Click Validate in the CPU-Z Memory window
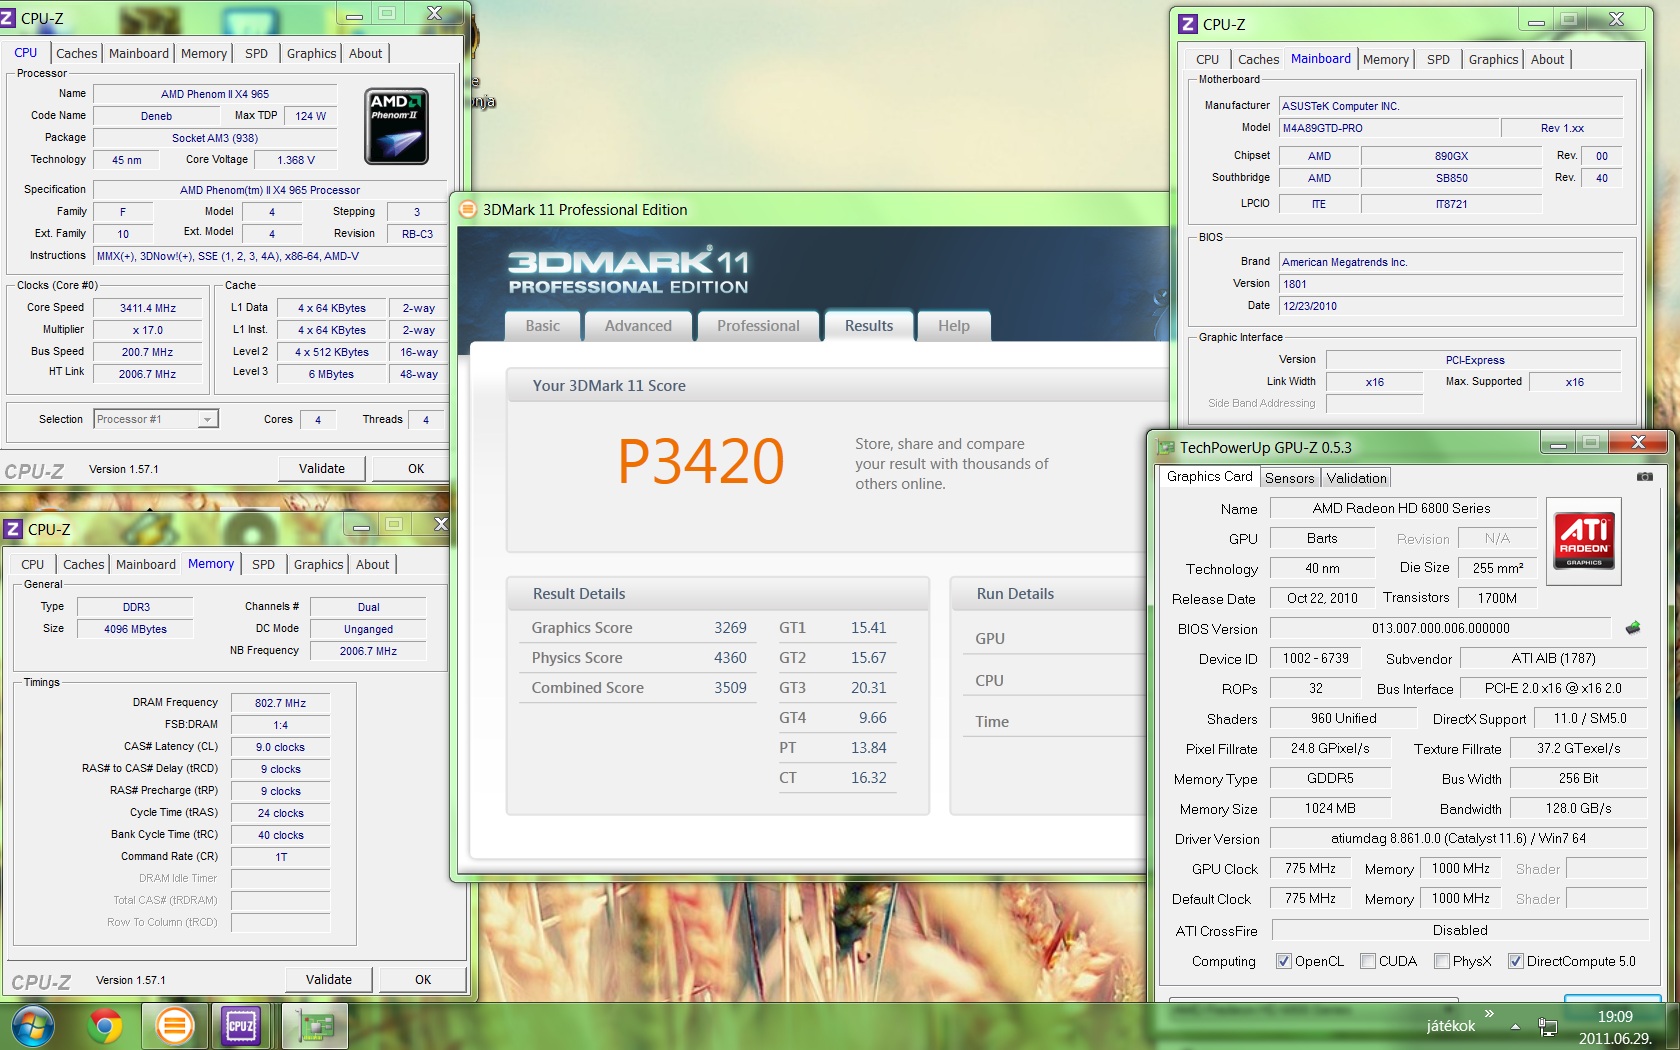The height and width of the screenshot is (1050, 1680). coord(329,980)
